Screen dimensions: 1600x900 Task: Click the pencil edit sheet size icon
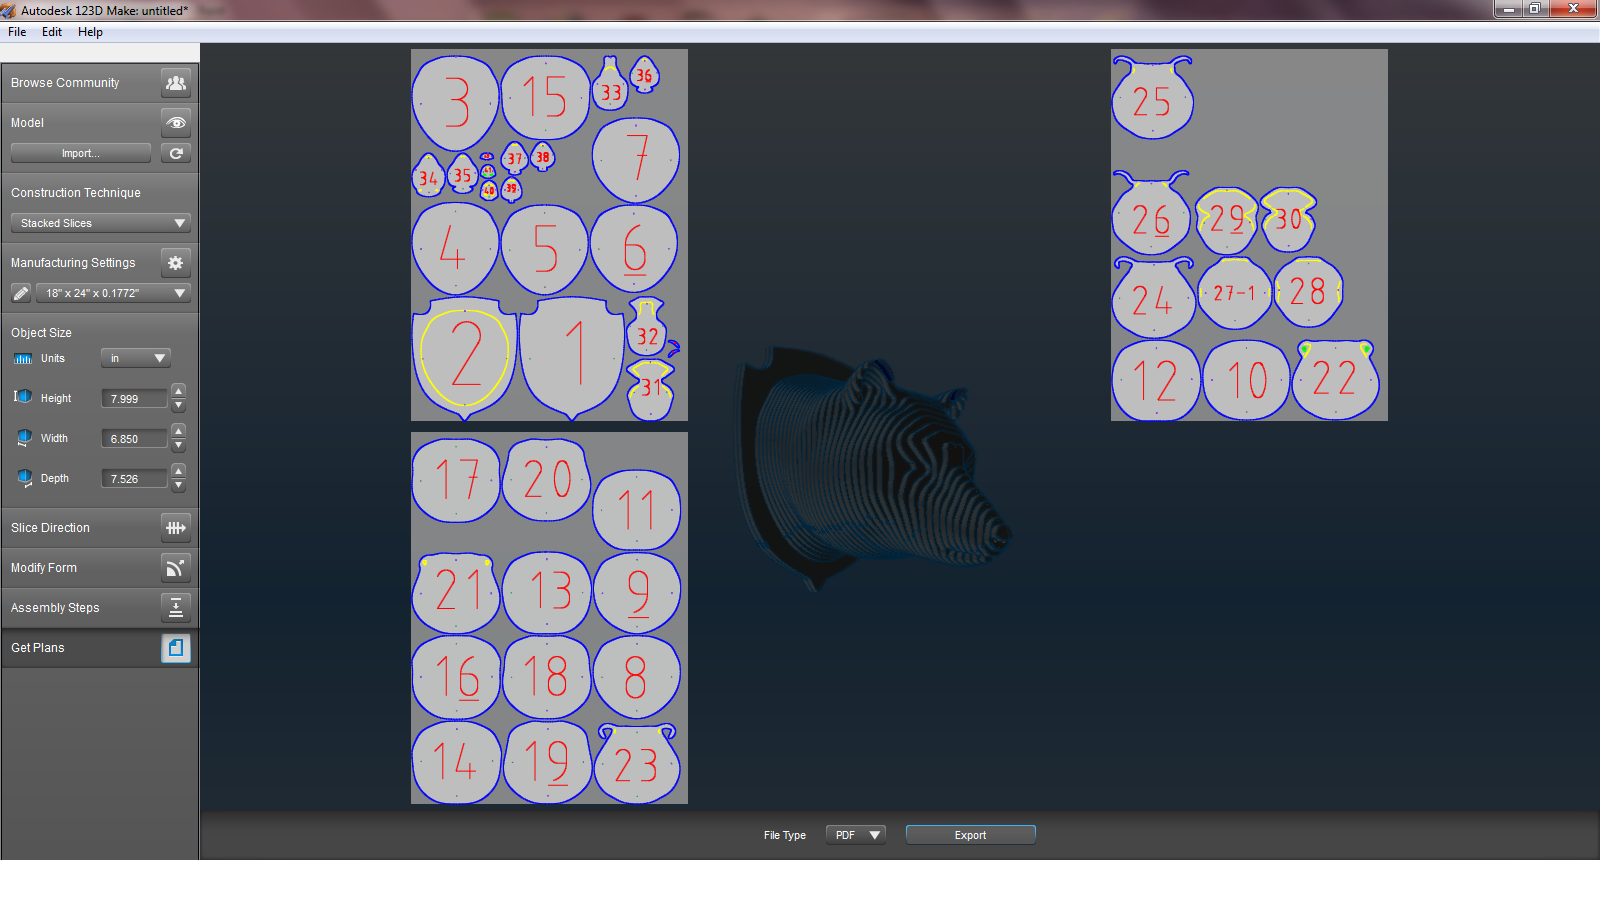[x=21, y=293]
